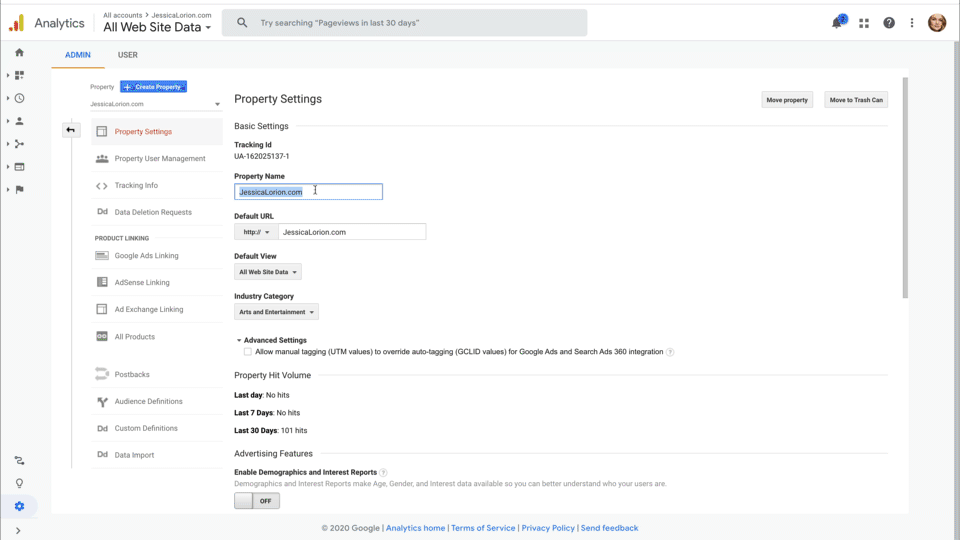Open Ad Exchange Linking
Image resolution: width=960 pixels, height=540 pixels.
tap(157, 310)
